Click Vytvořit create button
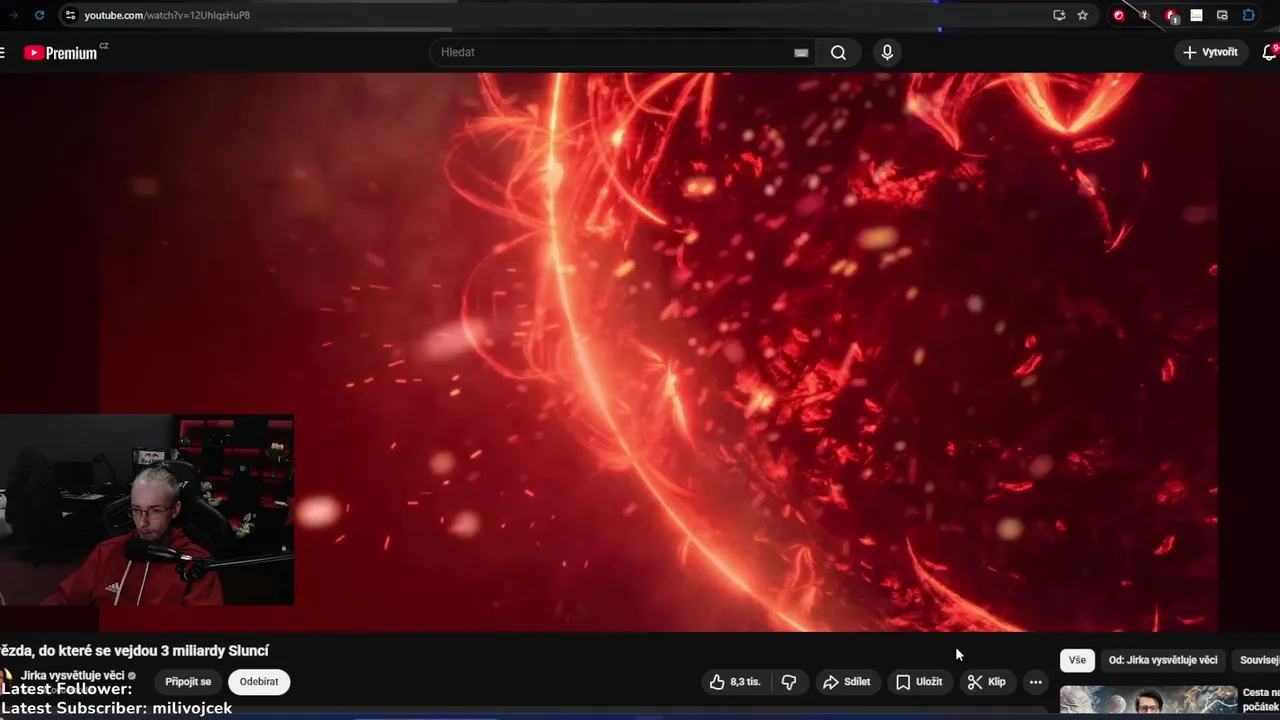Viewport: 1280px width, 720px height. tap(1211, 52)
